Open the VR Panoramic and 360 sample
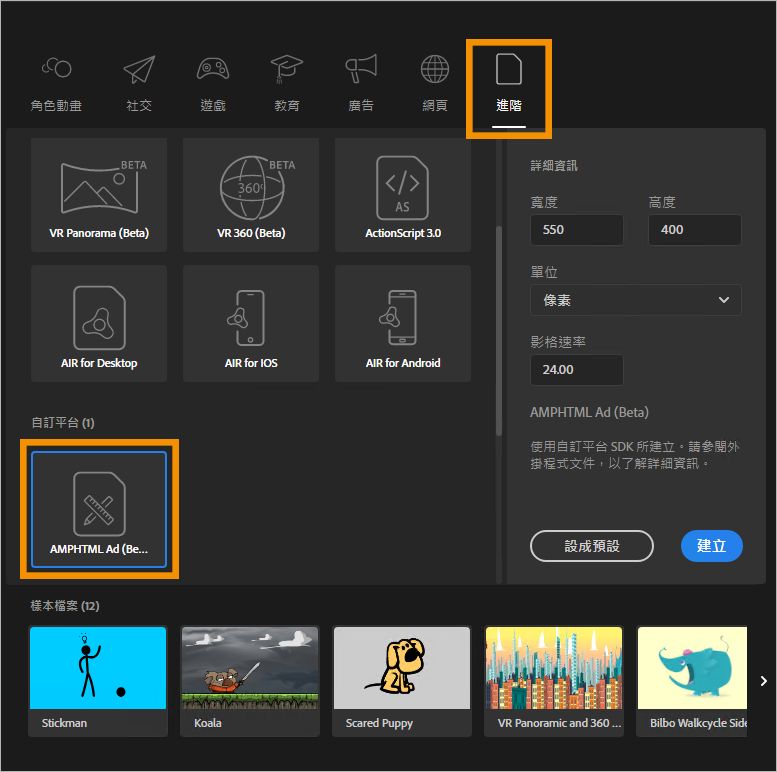This screenshot has width=777, height=772. (x=554, y=681)
